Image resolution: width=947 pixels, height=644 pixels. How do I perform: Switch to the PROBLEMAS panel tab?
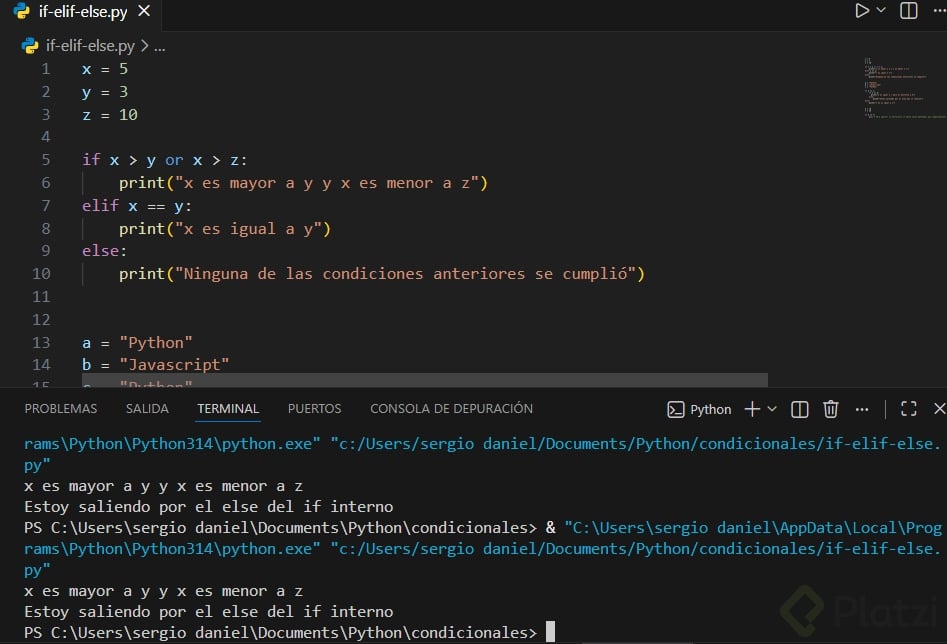point(61,408)
